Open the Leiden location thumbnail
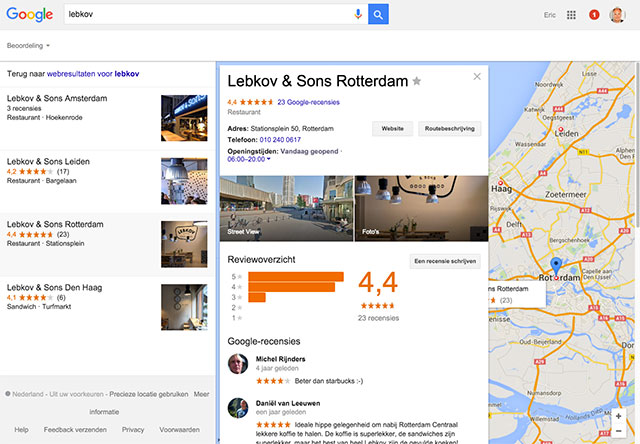Screen dimensions: 640x444 coord(184,181)
